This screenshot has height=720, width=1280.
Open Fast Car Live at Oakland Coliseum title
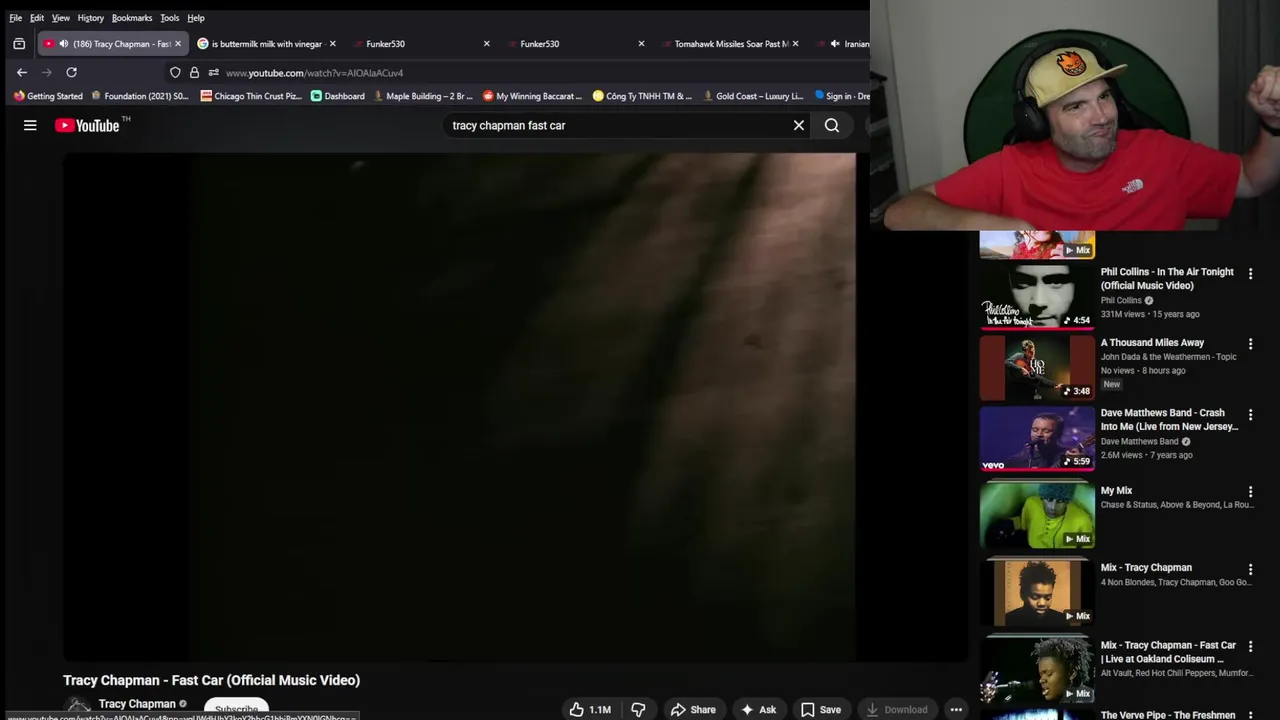pyautogui.click(x=1168, y=652)
